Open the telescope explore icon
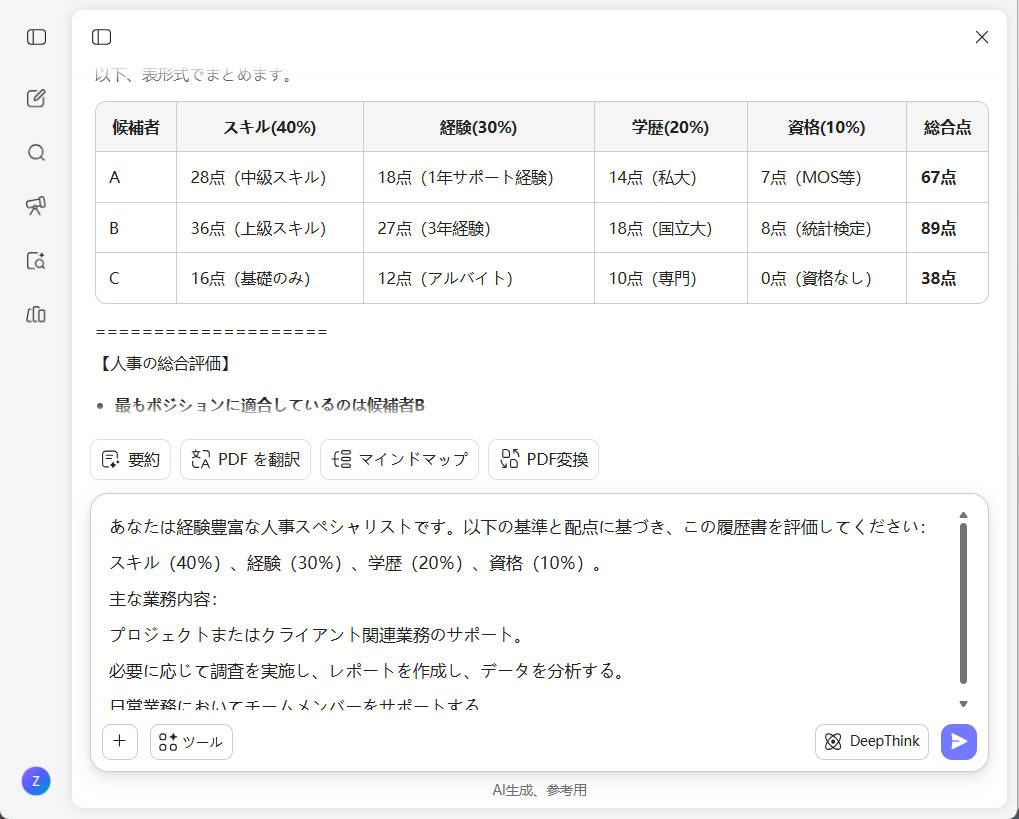Screen dimensions: 1019x819 [x=36, y=206]
